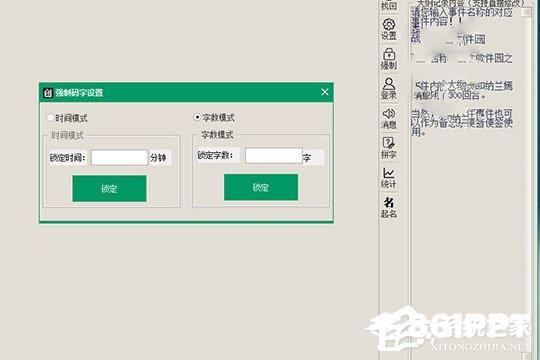The image size is (540, 360).
Task: Open the 拼字 icon in the sidebar
Action: point(389,148)
